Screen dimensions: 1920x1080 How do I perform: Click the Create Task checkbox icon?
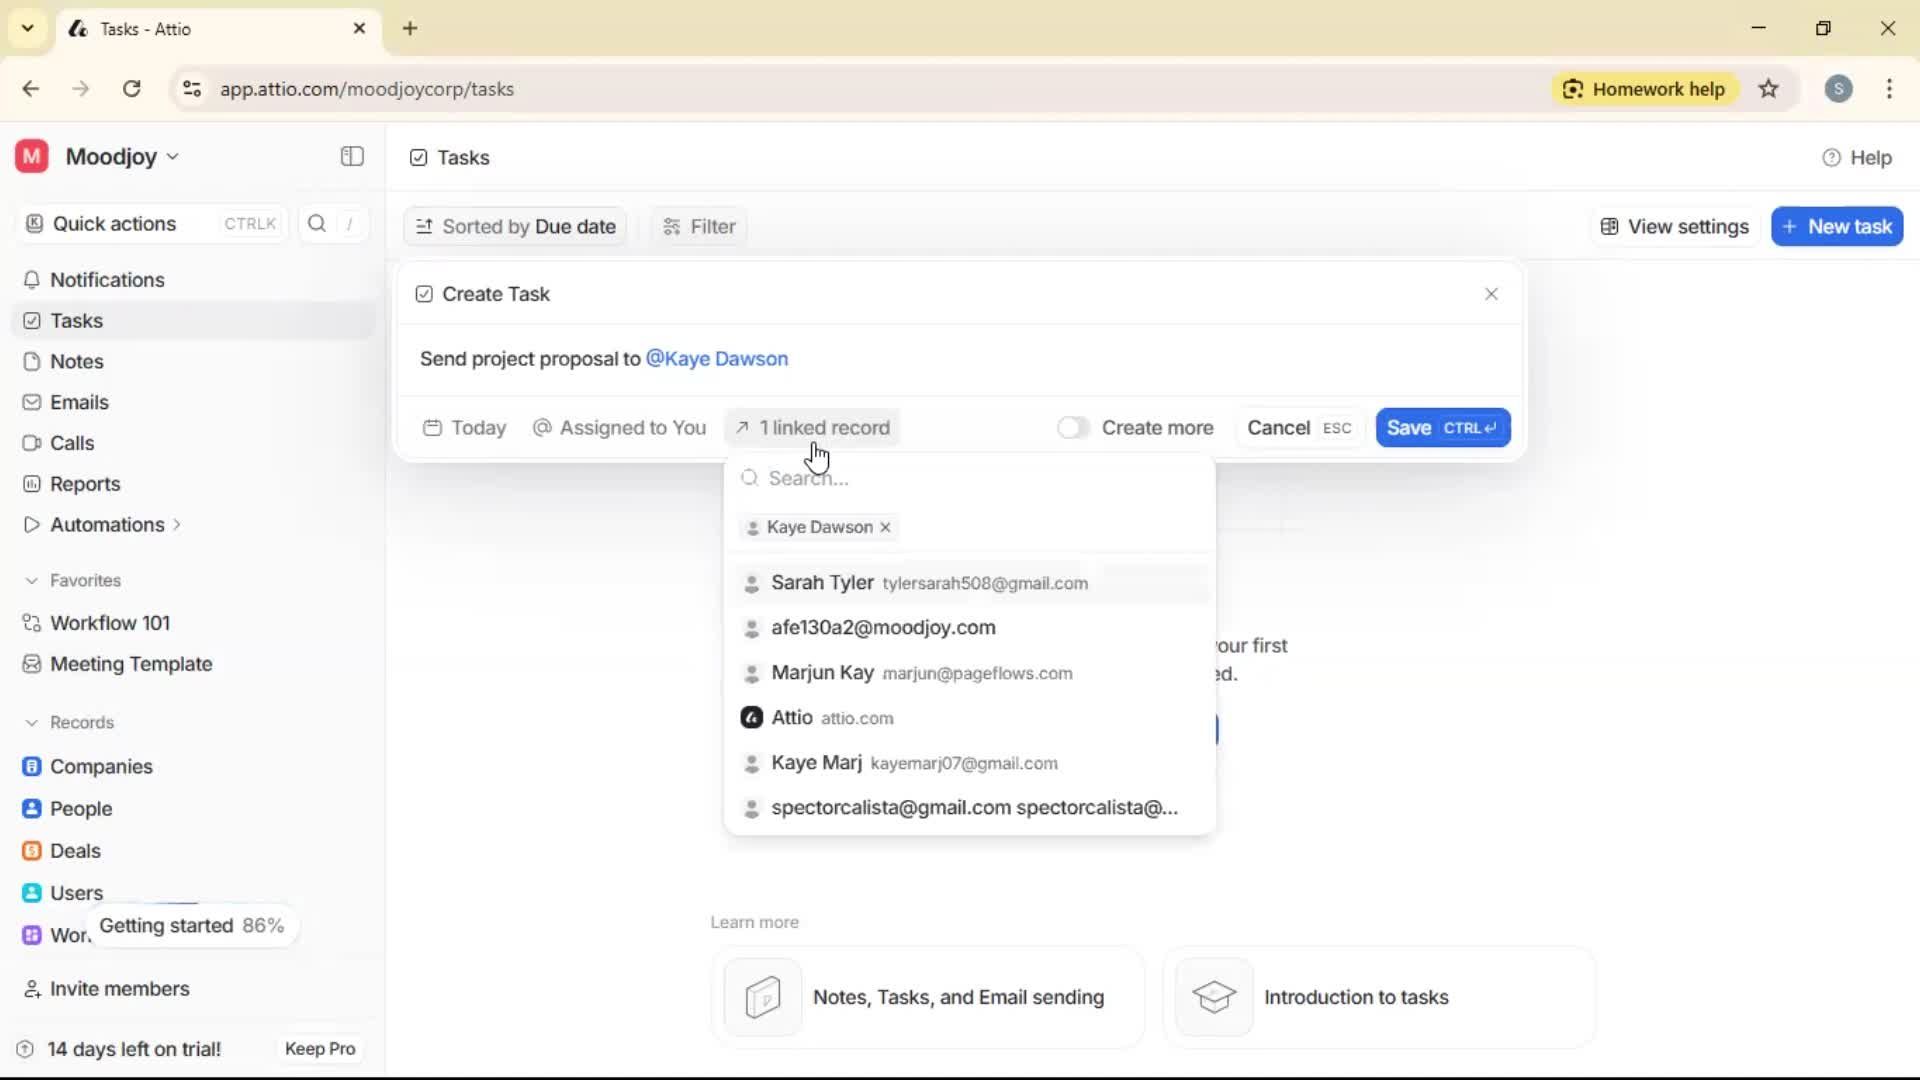[x=424, y=294]
